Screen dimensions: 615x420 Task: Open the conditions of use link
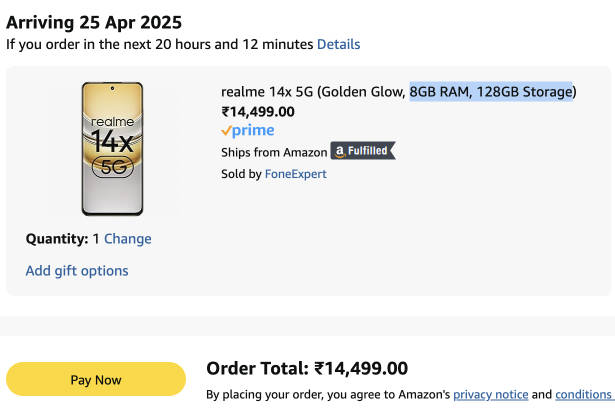click(583, 395)
